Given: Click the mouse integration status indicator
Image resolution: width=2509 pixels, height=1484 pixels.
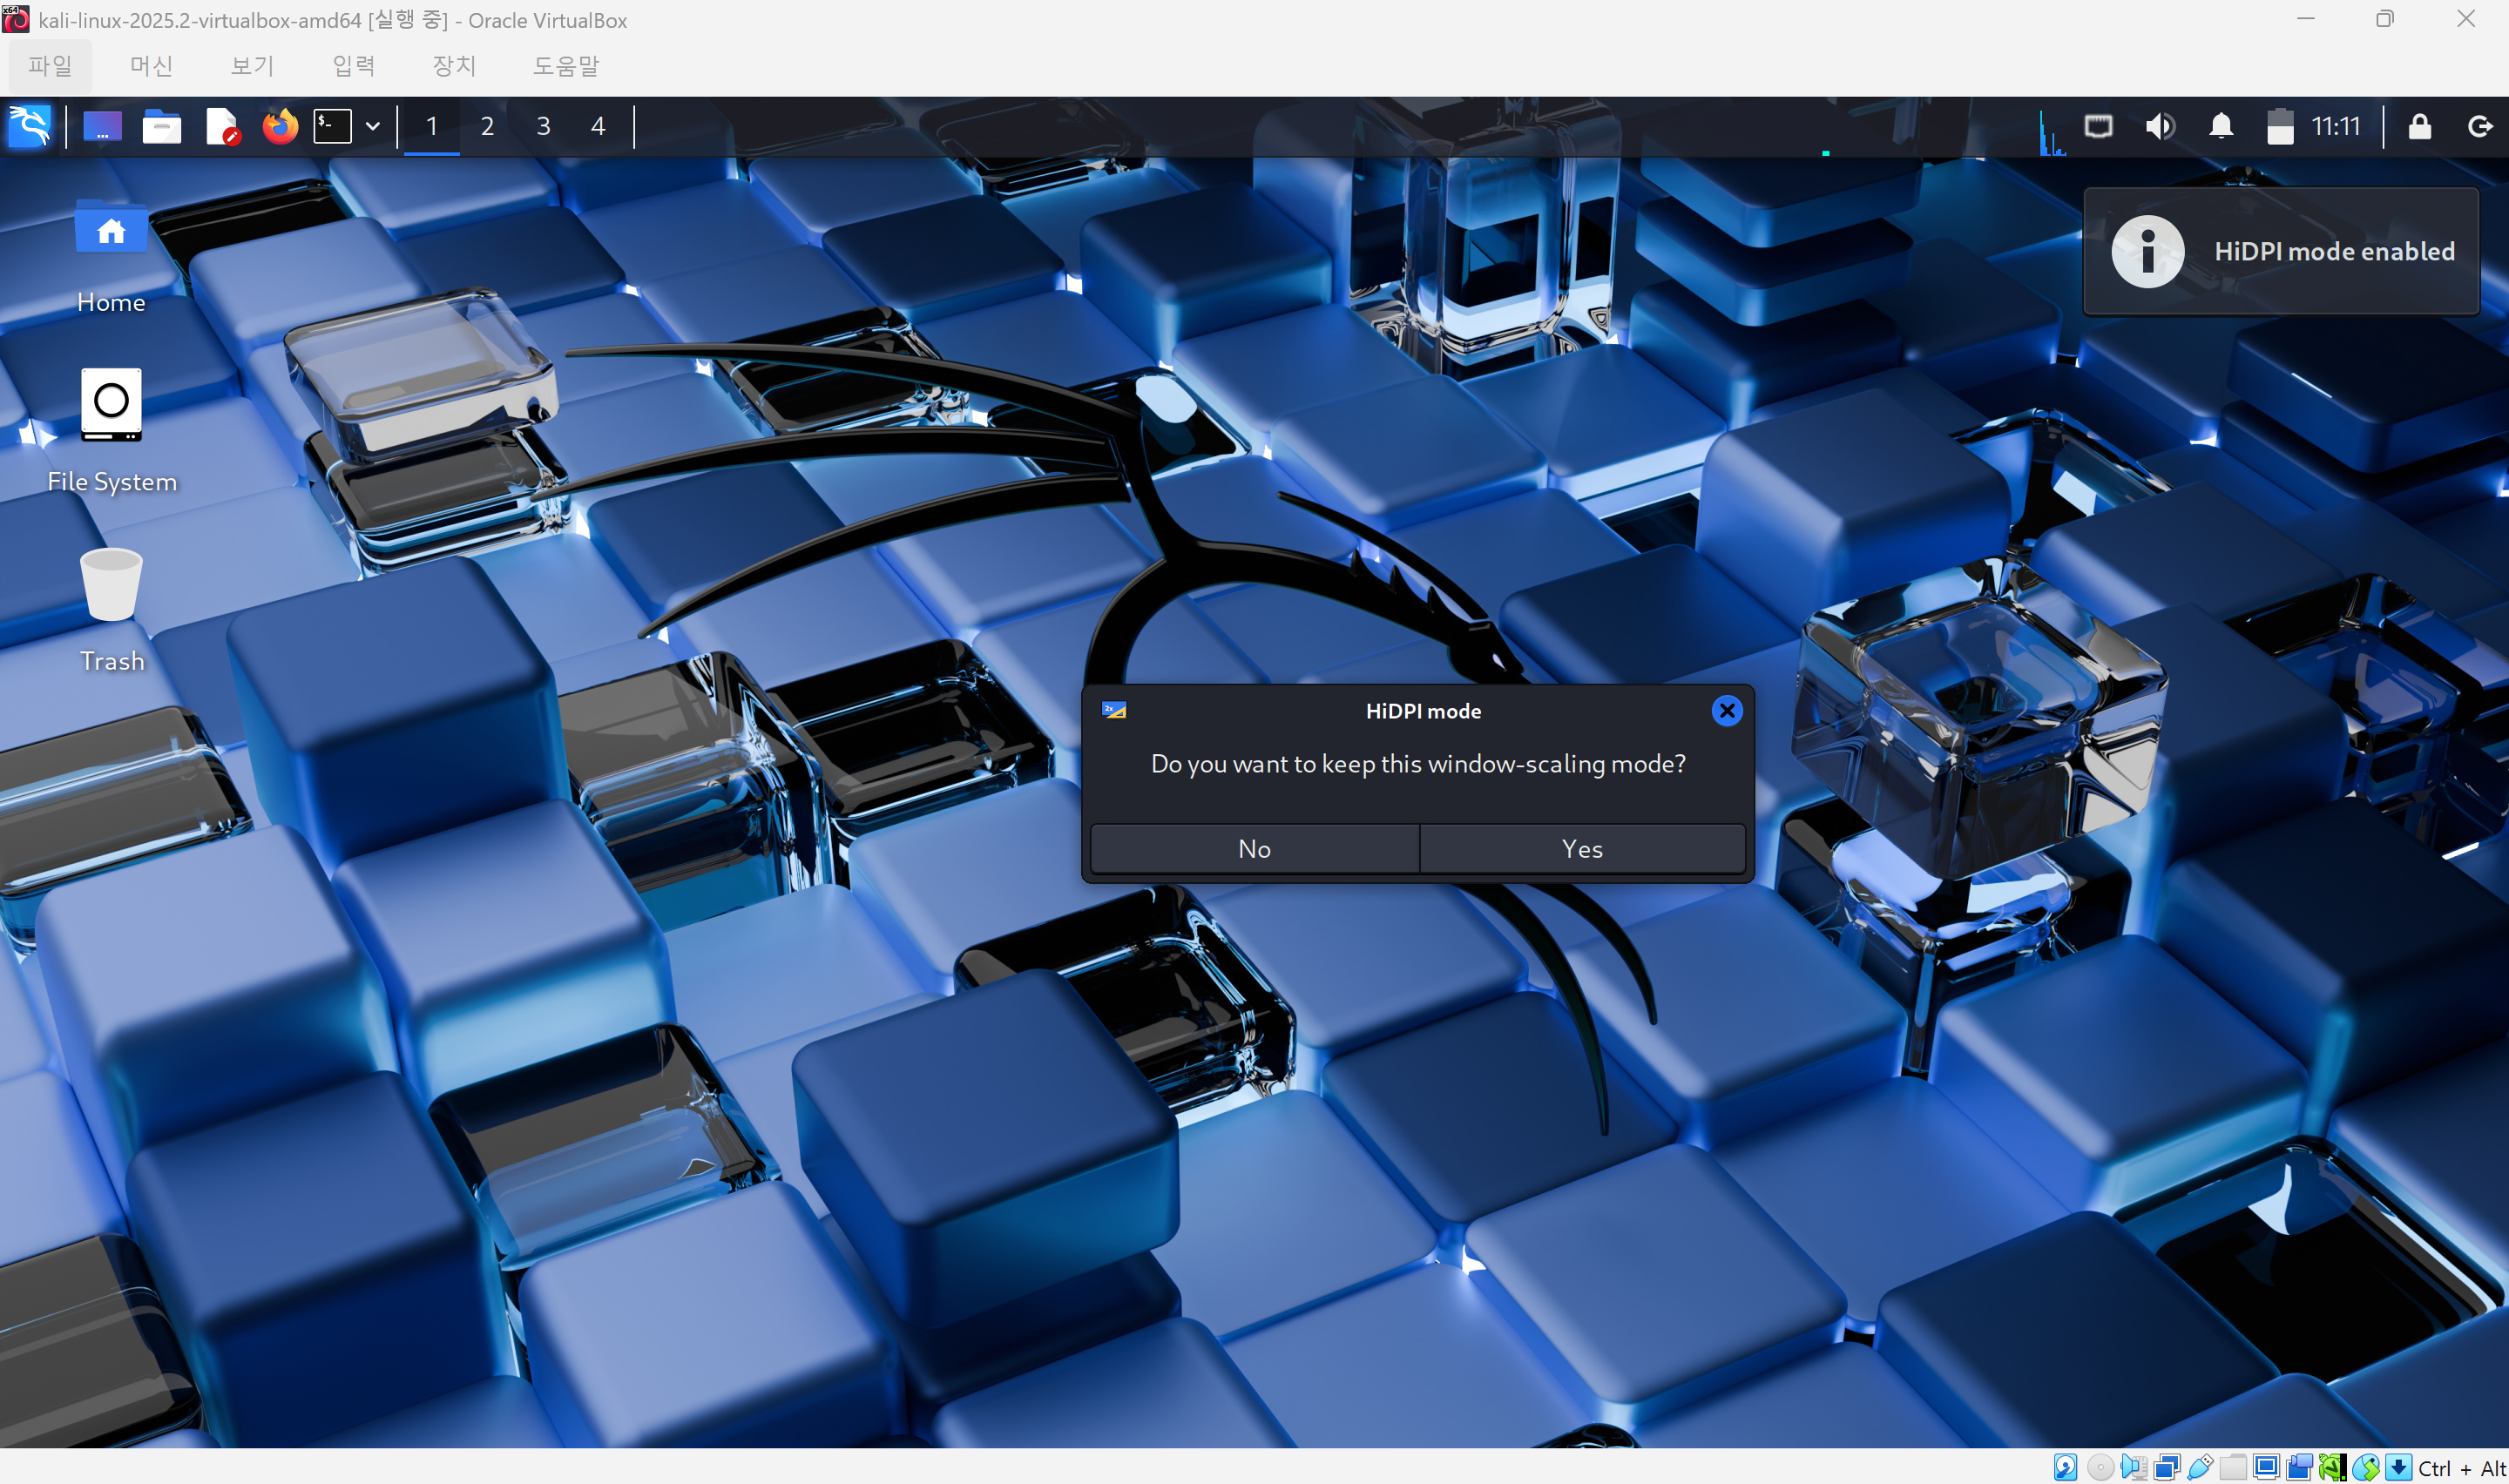Looking at the screenshot, I should [x=2366, y=1467].
